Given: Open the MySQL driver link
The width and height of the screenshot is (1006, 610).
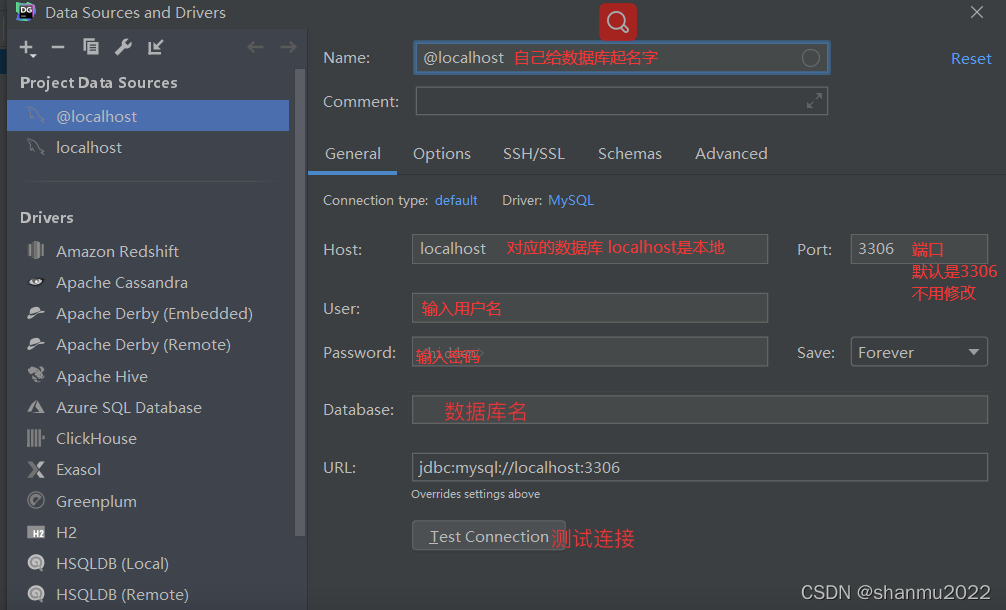Looking at the screenshot, I should 570,201.
